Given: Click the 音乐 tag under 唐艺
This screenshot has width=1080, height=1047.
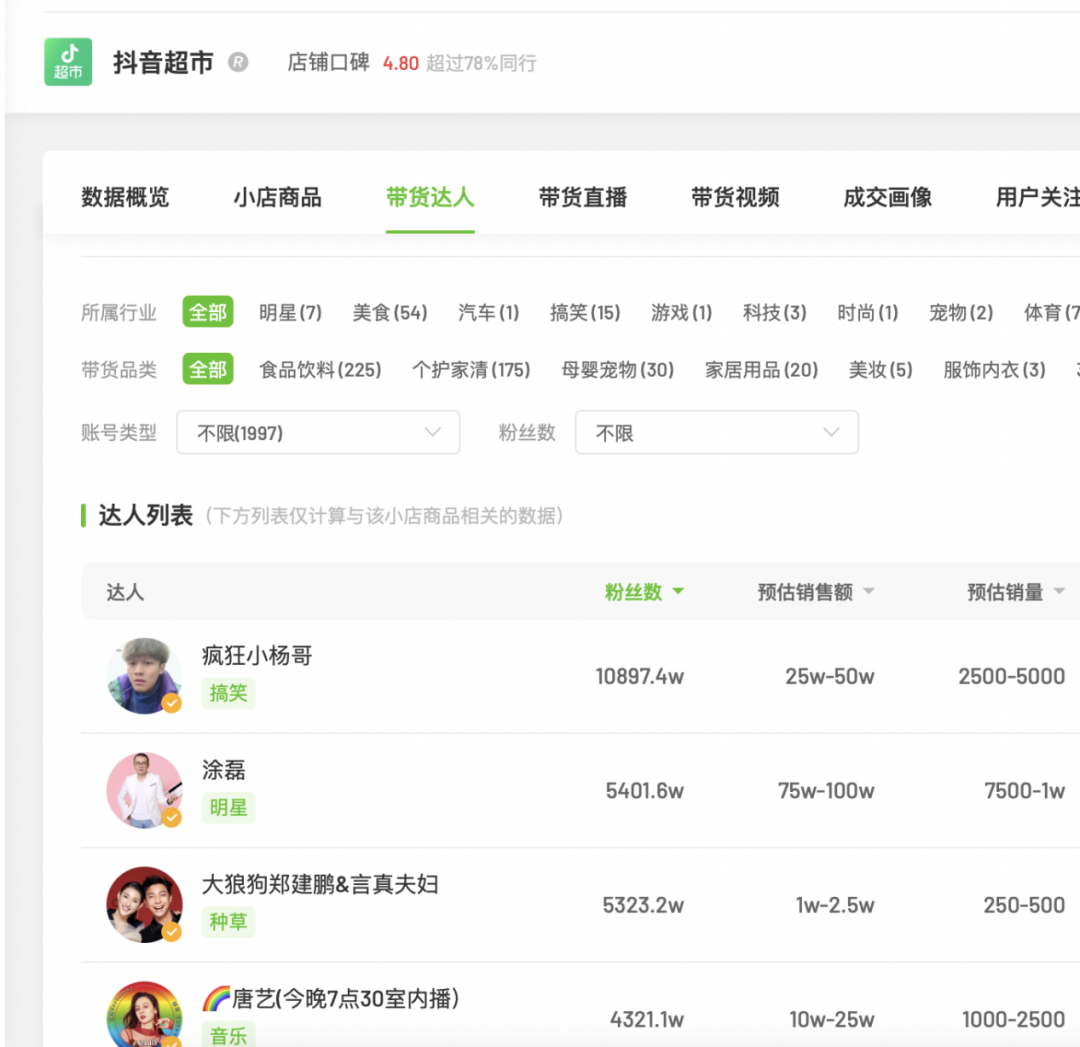Looking at the screenshot, I should coord(228,1037).
